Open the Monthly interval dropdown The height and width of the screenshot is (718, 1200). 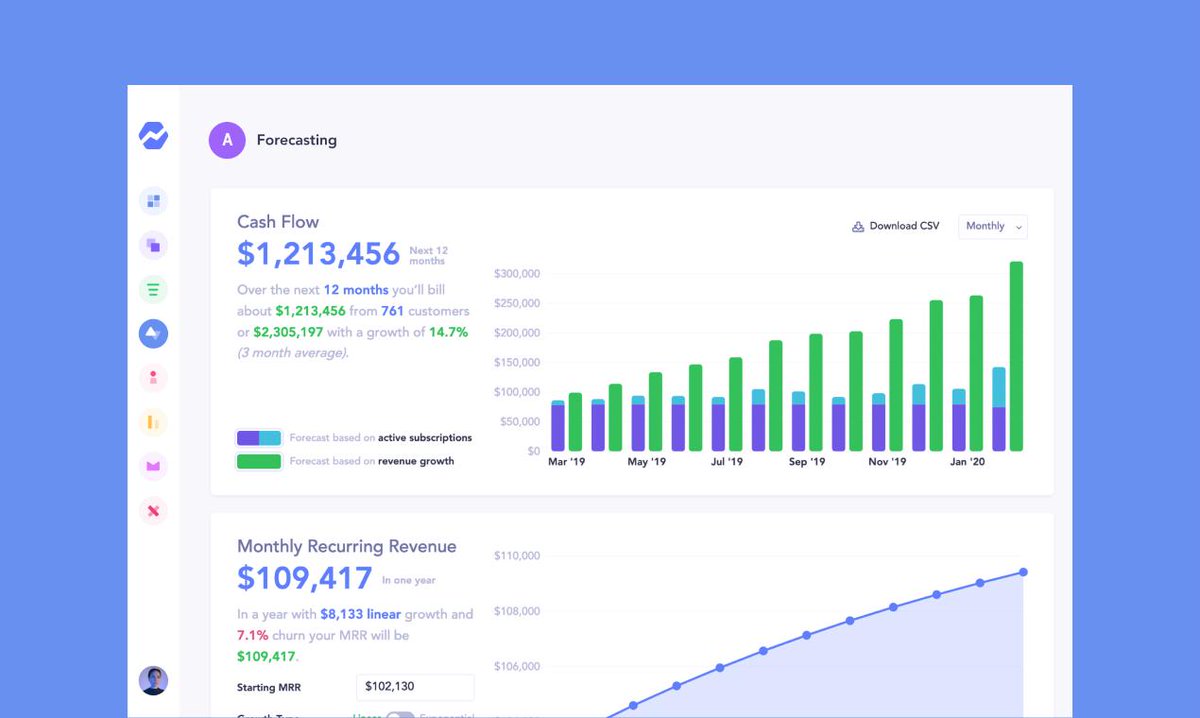993,226
